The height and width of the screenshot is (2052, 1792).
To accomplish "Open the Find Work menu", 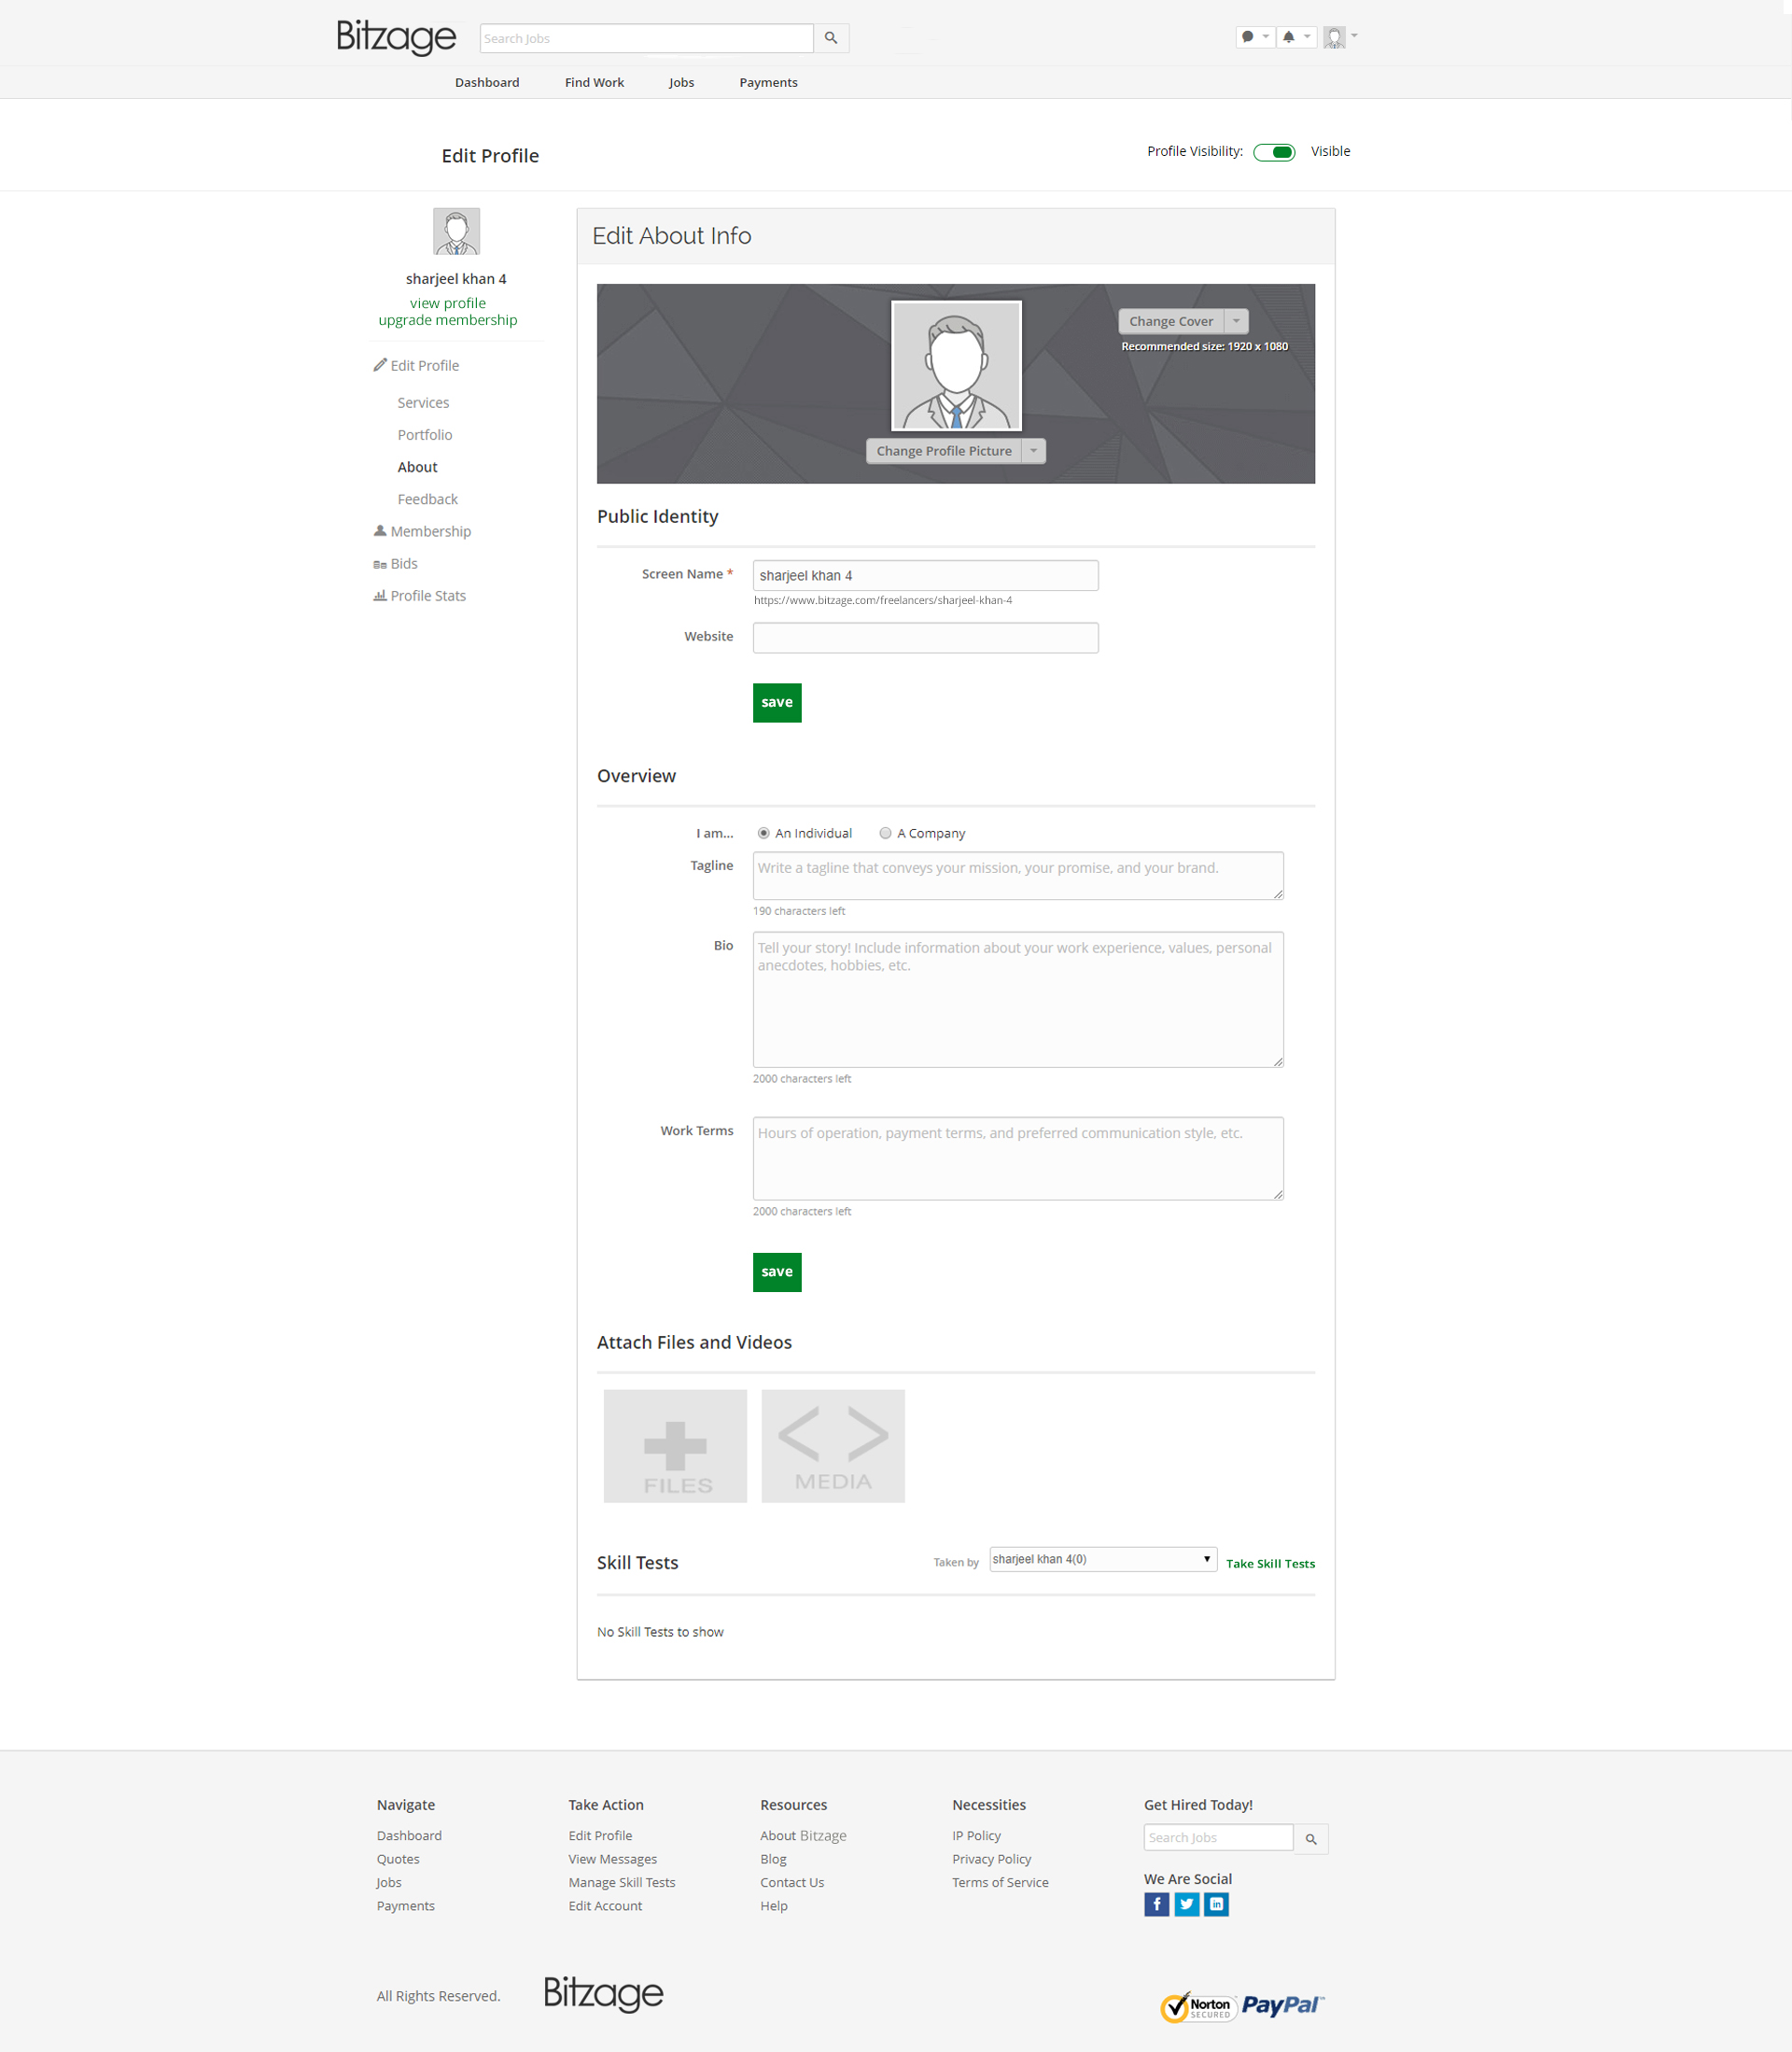I will click(x=594, y=83).
